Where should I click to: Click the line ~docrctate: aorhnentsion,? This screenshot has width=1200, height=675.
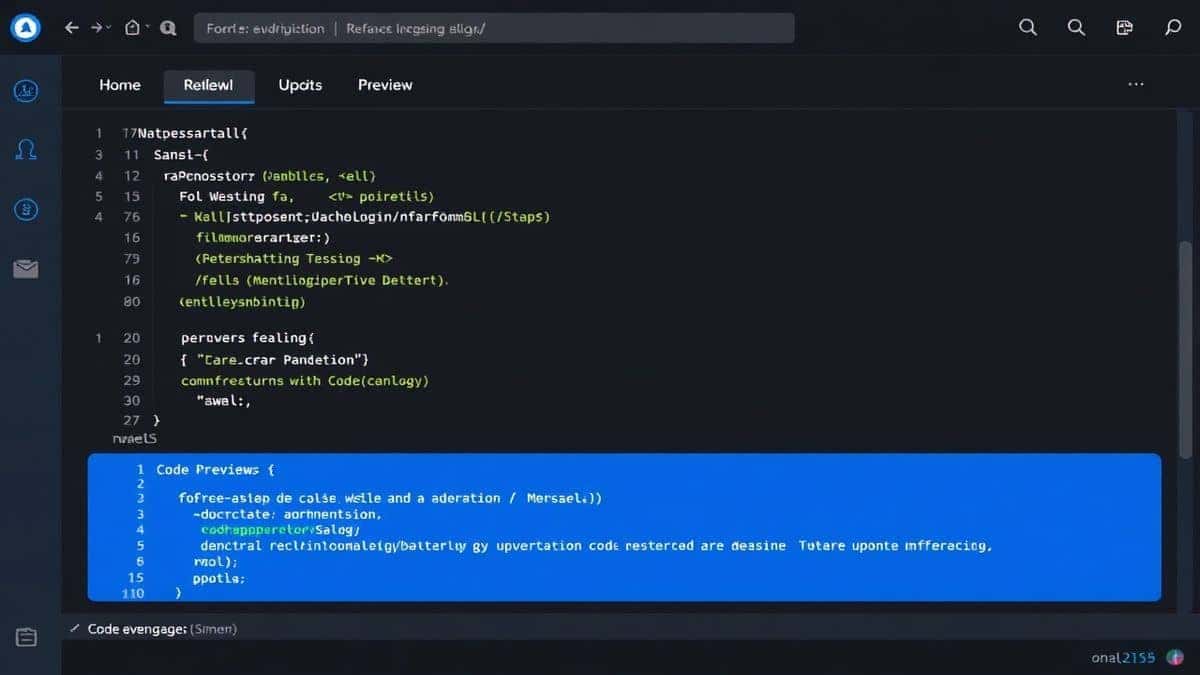[x=287, y=514]
